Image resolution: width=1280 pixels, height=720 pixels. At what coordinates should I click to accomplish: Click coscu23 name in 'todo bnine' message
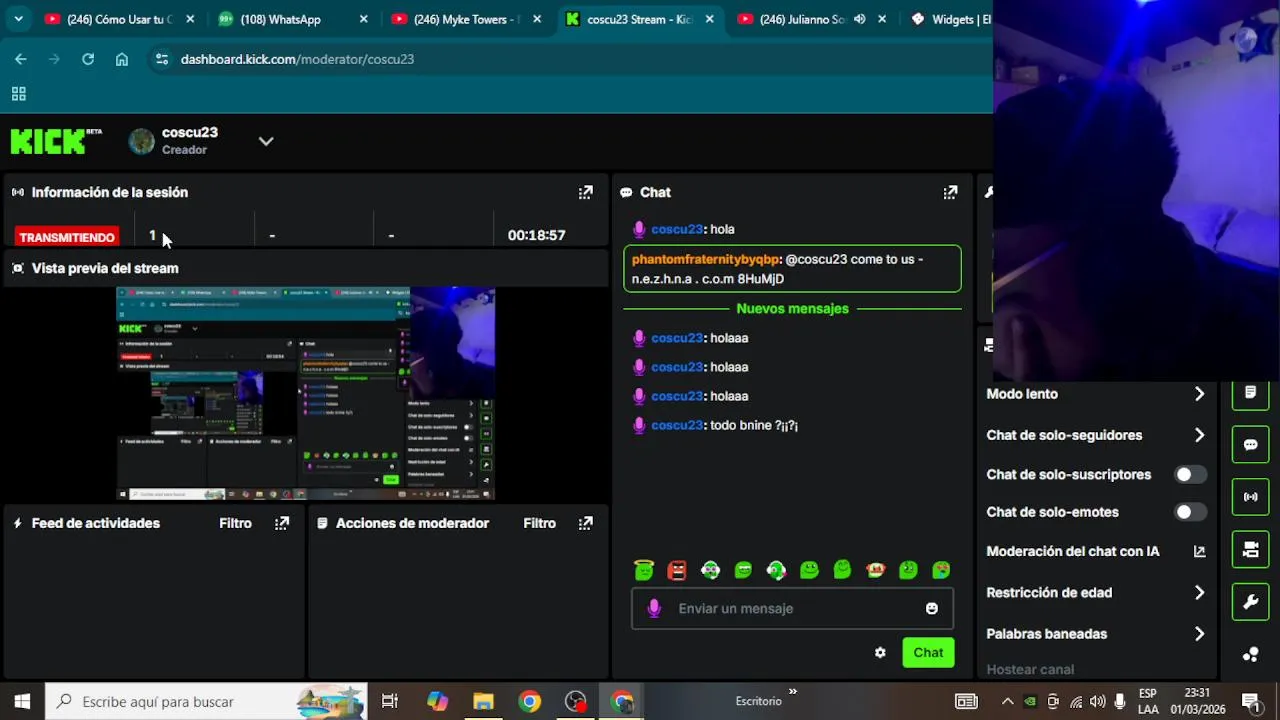pos(677,425)
